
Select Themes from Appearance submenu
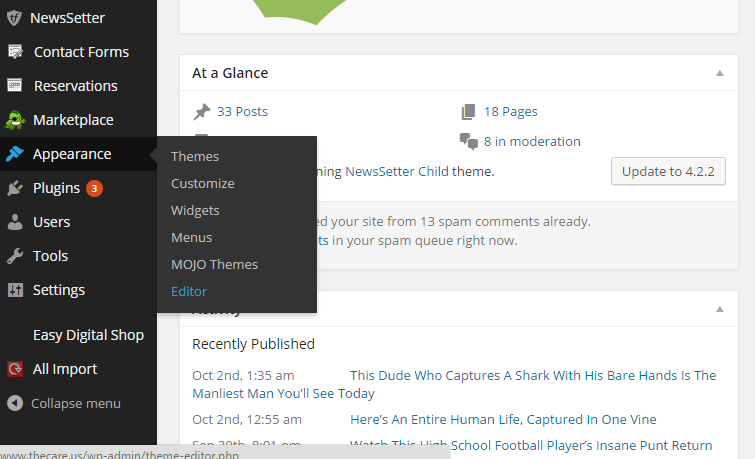tap(195, 157)
